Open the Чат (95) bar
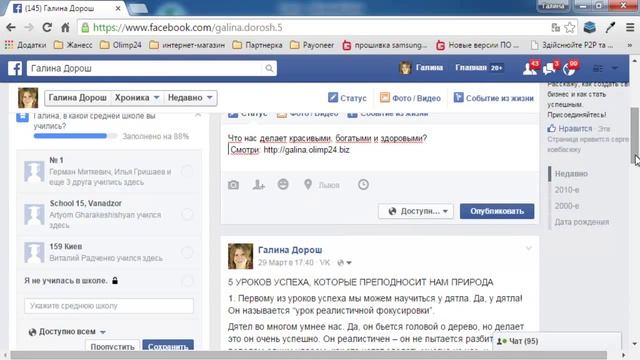 pyautogui.click(x=557, y=341)
